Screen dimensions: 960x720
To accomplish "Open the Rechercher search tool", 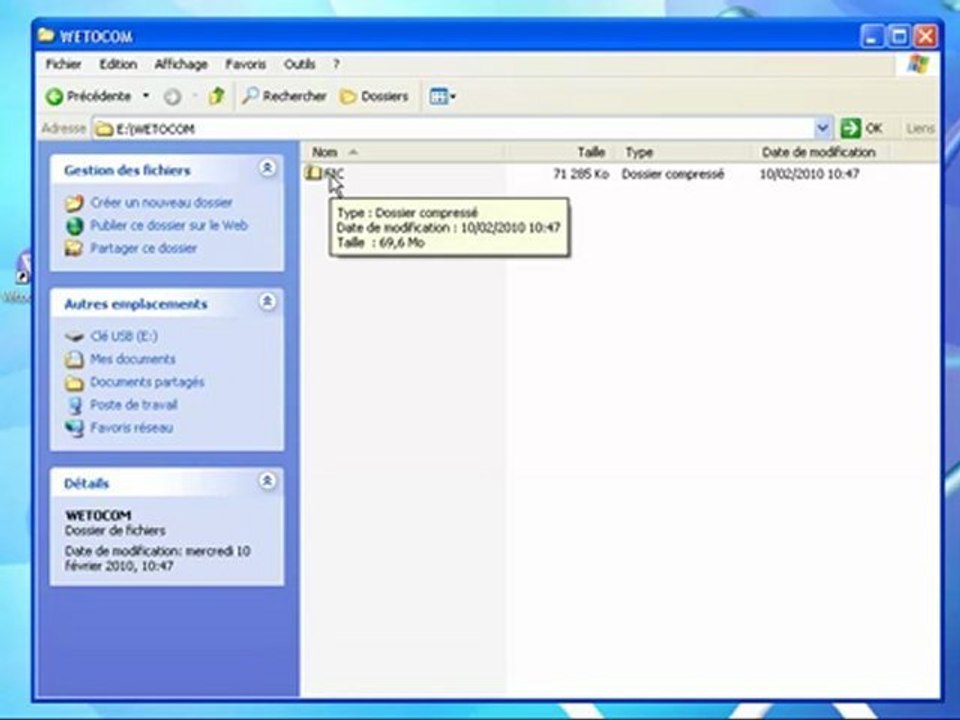I will pos(284,96).
